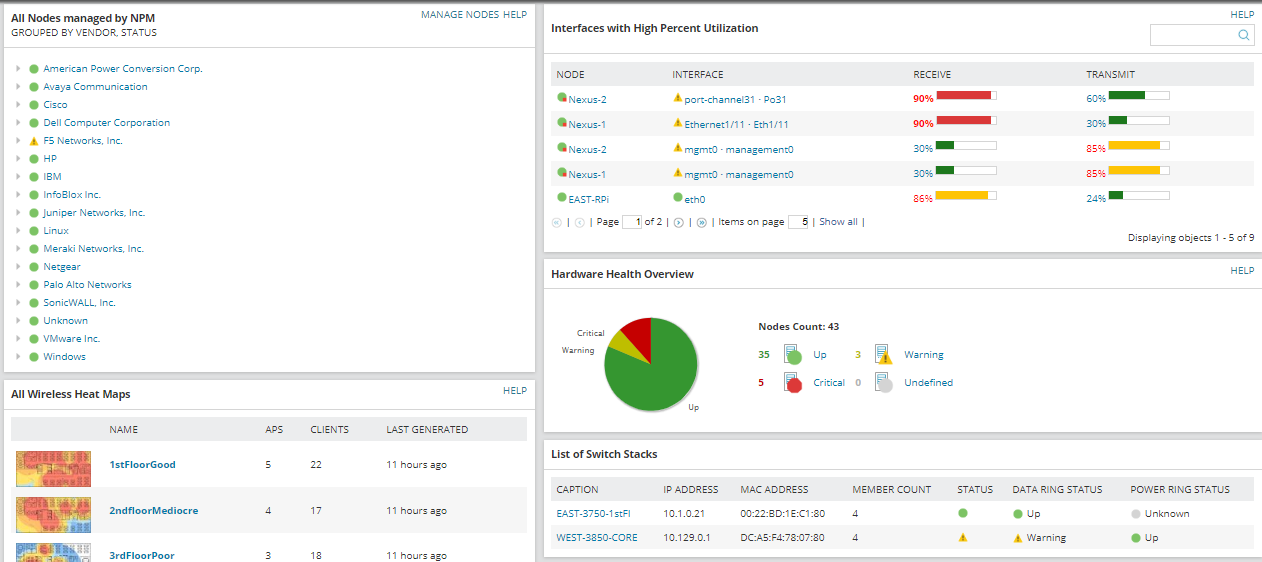Open the MANAGE NODES link
The height and width of the screenshot is (562, 1262).
pyautogui.click(x=460, y=15)
